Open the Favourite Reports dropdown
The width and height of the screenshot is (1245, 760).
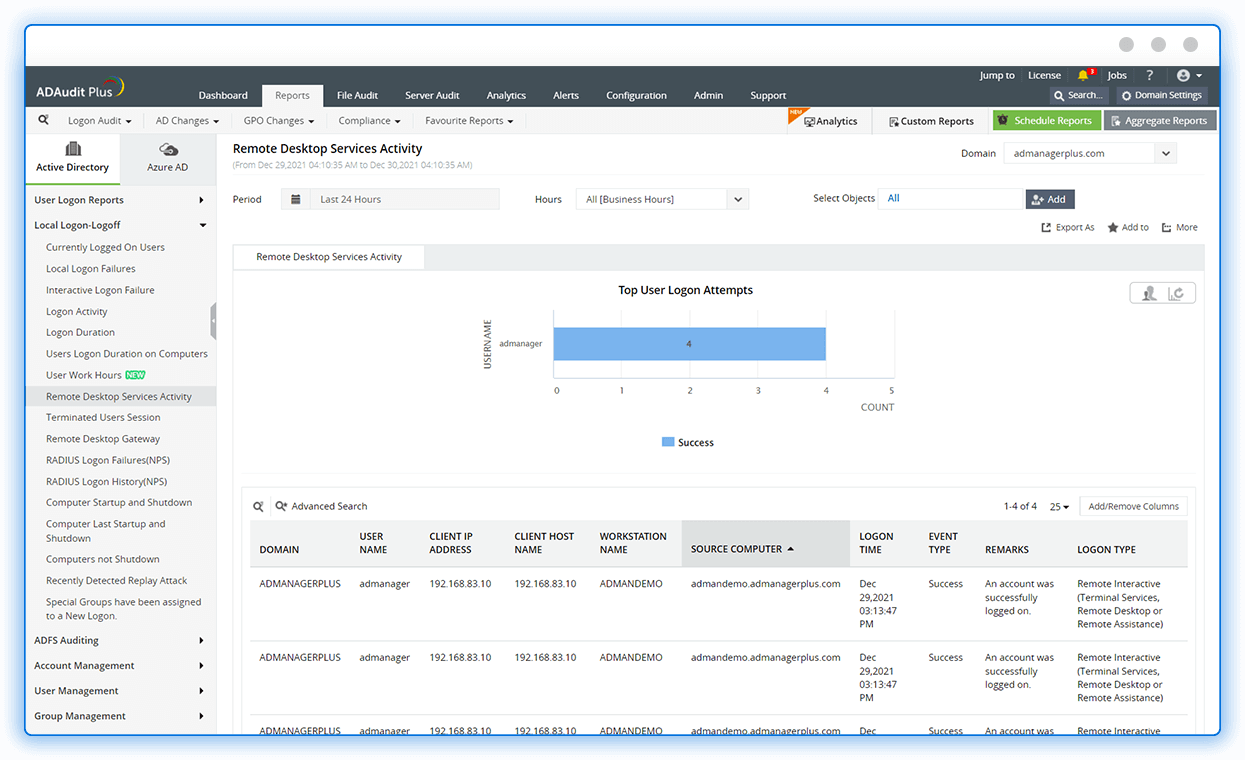[x=469, y=121]
